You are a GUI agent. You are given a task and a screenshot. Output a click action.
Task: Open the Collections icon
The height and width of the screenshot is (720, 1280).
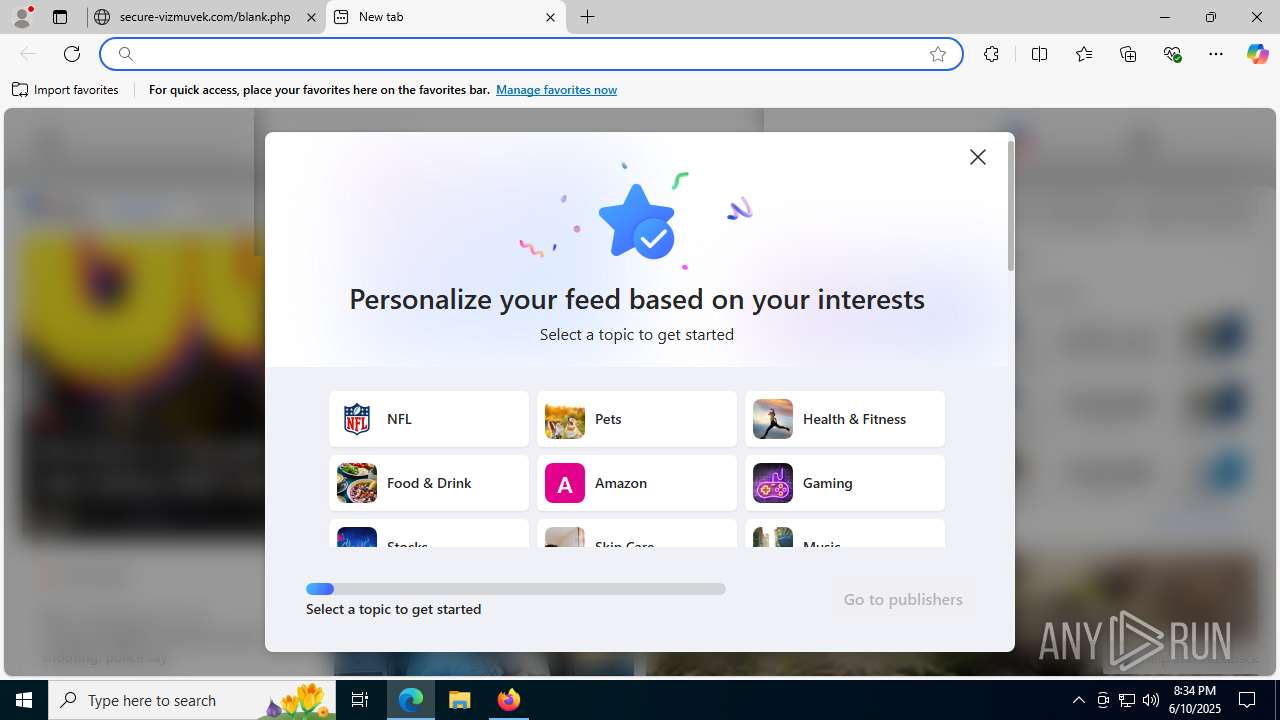tap(1128, 54)
